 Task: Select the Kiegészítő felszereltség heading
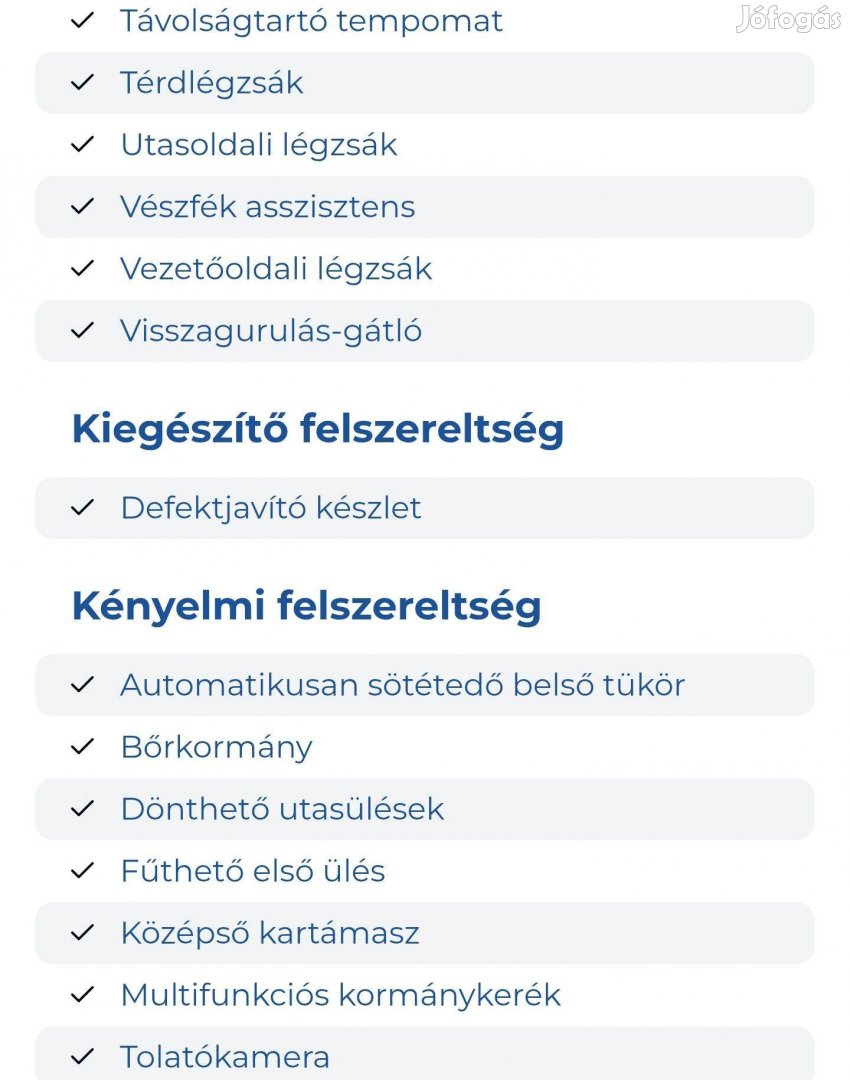318,429
